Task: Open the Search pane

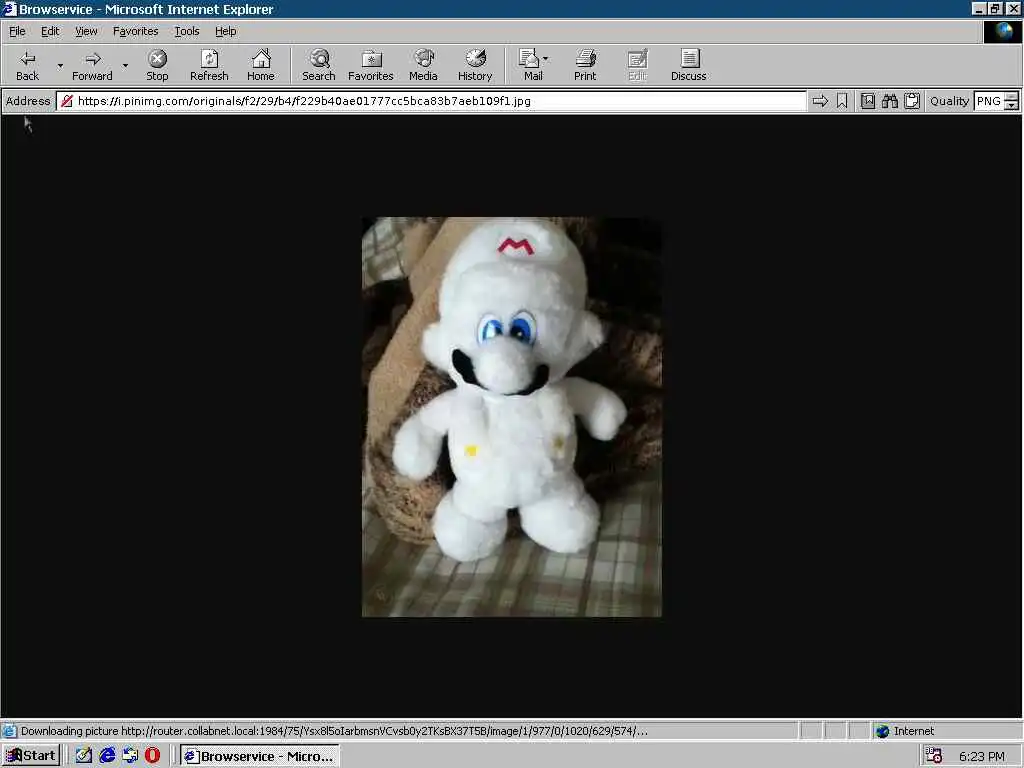Action: click(319, 65)
